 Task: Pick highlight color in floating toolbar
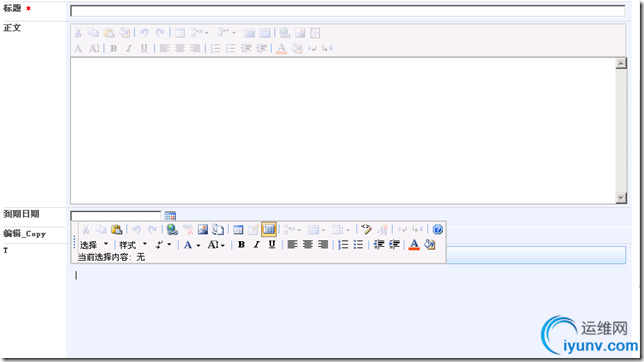pos(430,244)
